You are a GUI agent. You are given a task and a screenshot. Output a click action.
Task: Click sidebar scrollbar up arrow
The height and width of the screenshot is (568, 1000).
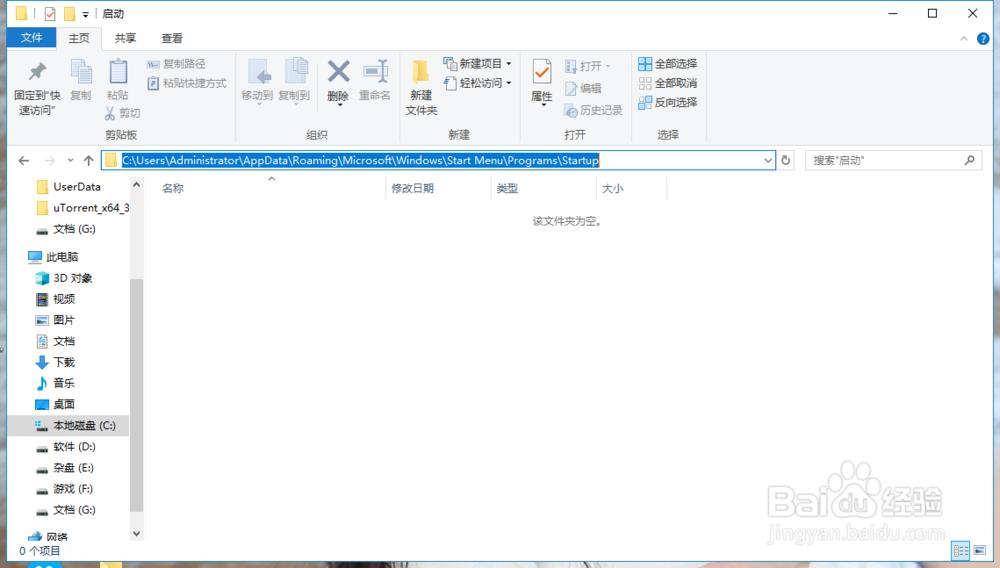[136, 185]
